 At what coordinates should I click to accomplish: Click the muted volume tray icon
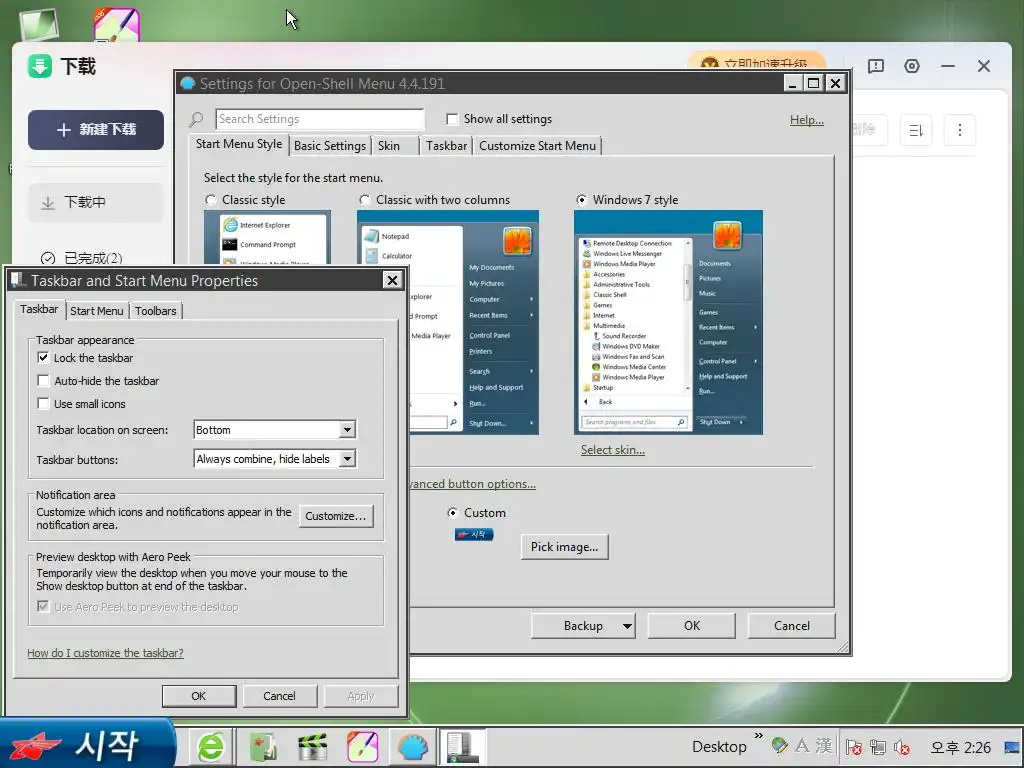[x=903, y=746]
